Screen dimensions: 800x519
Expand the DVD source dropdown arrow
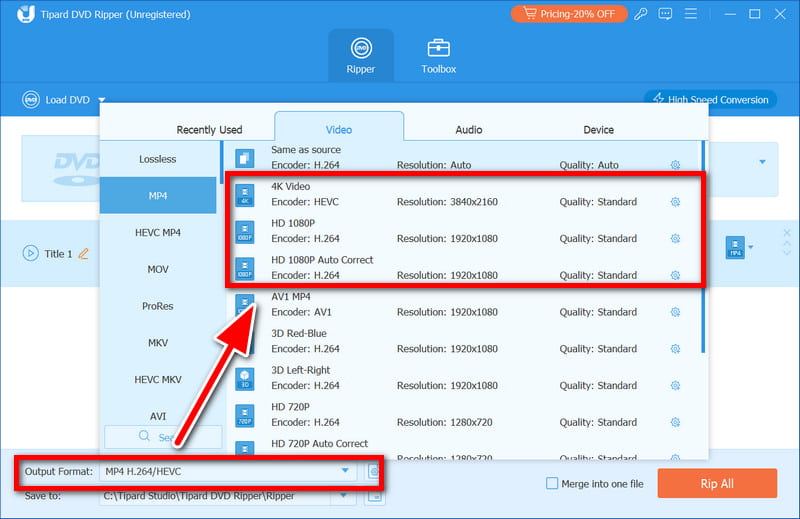pyautogui.click(x=762, y=162)
